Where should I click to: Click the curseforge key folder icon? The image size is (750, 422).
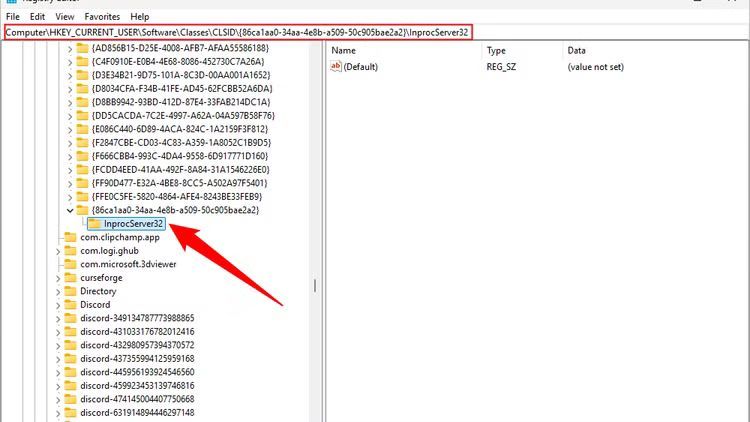tap(70, 278)
